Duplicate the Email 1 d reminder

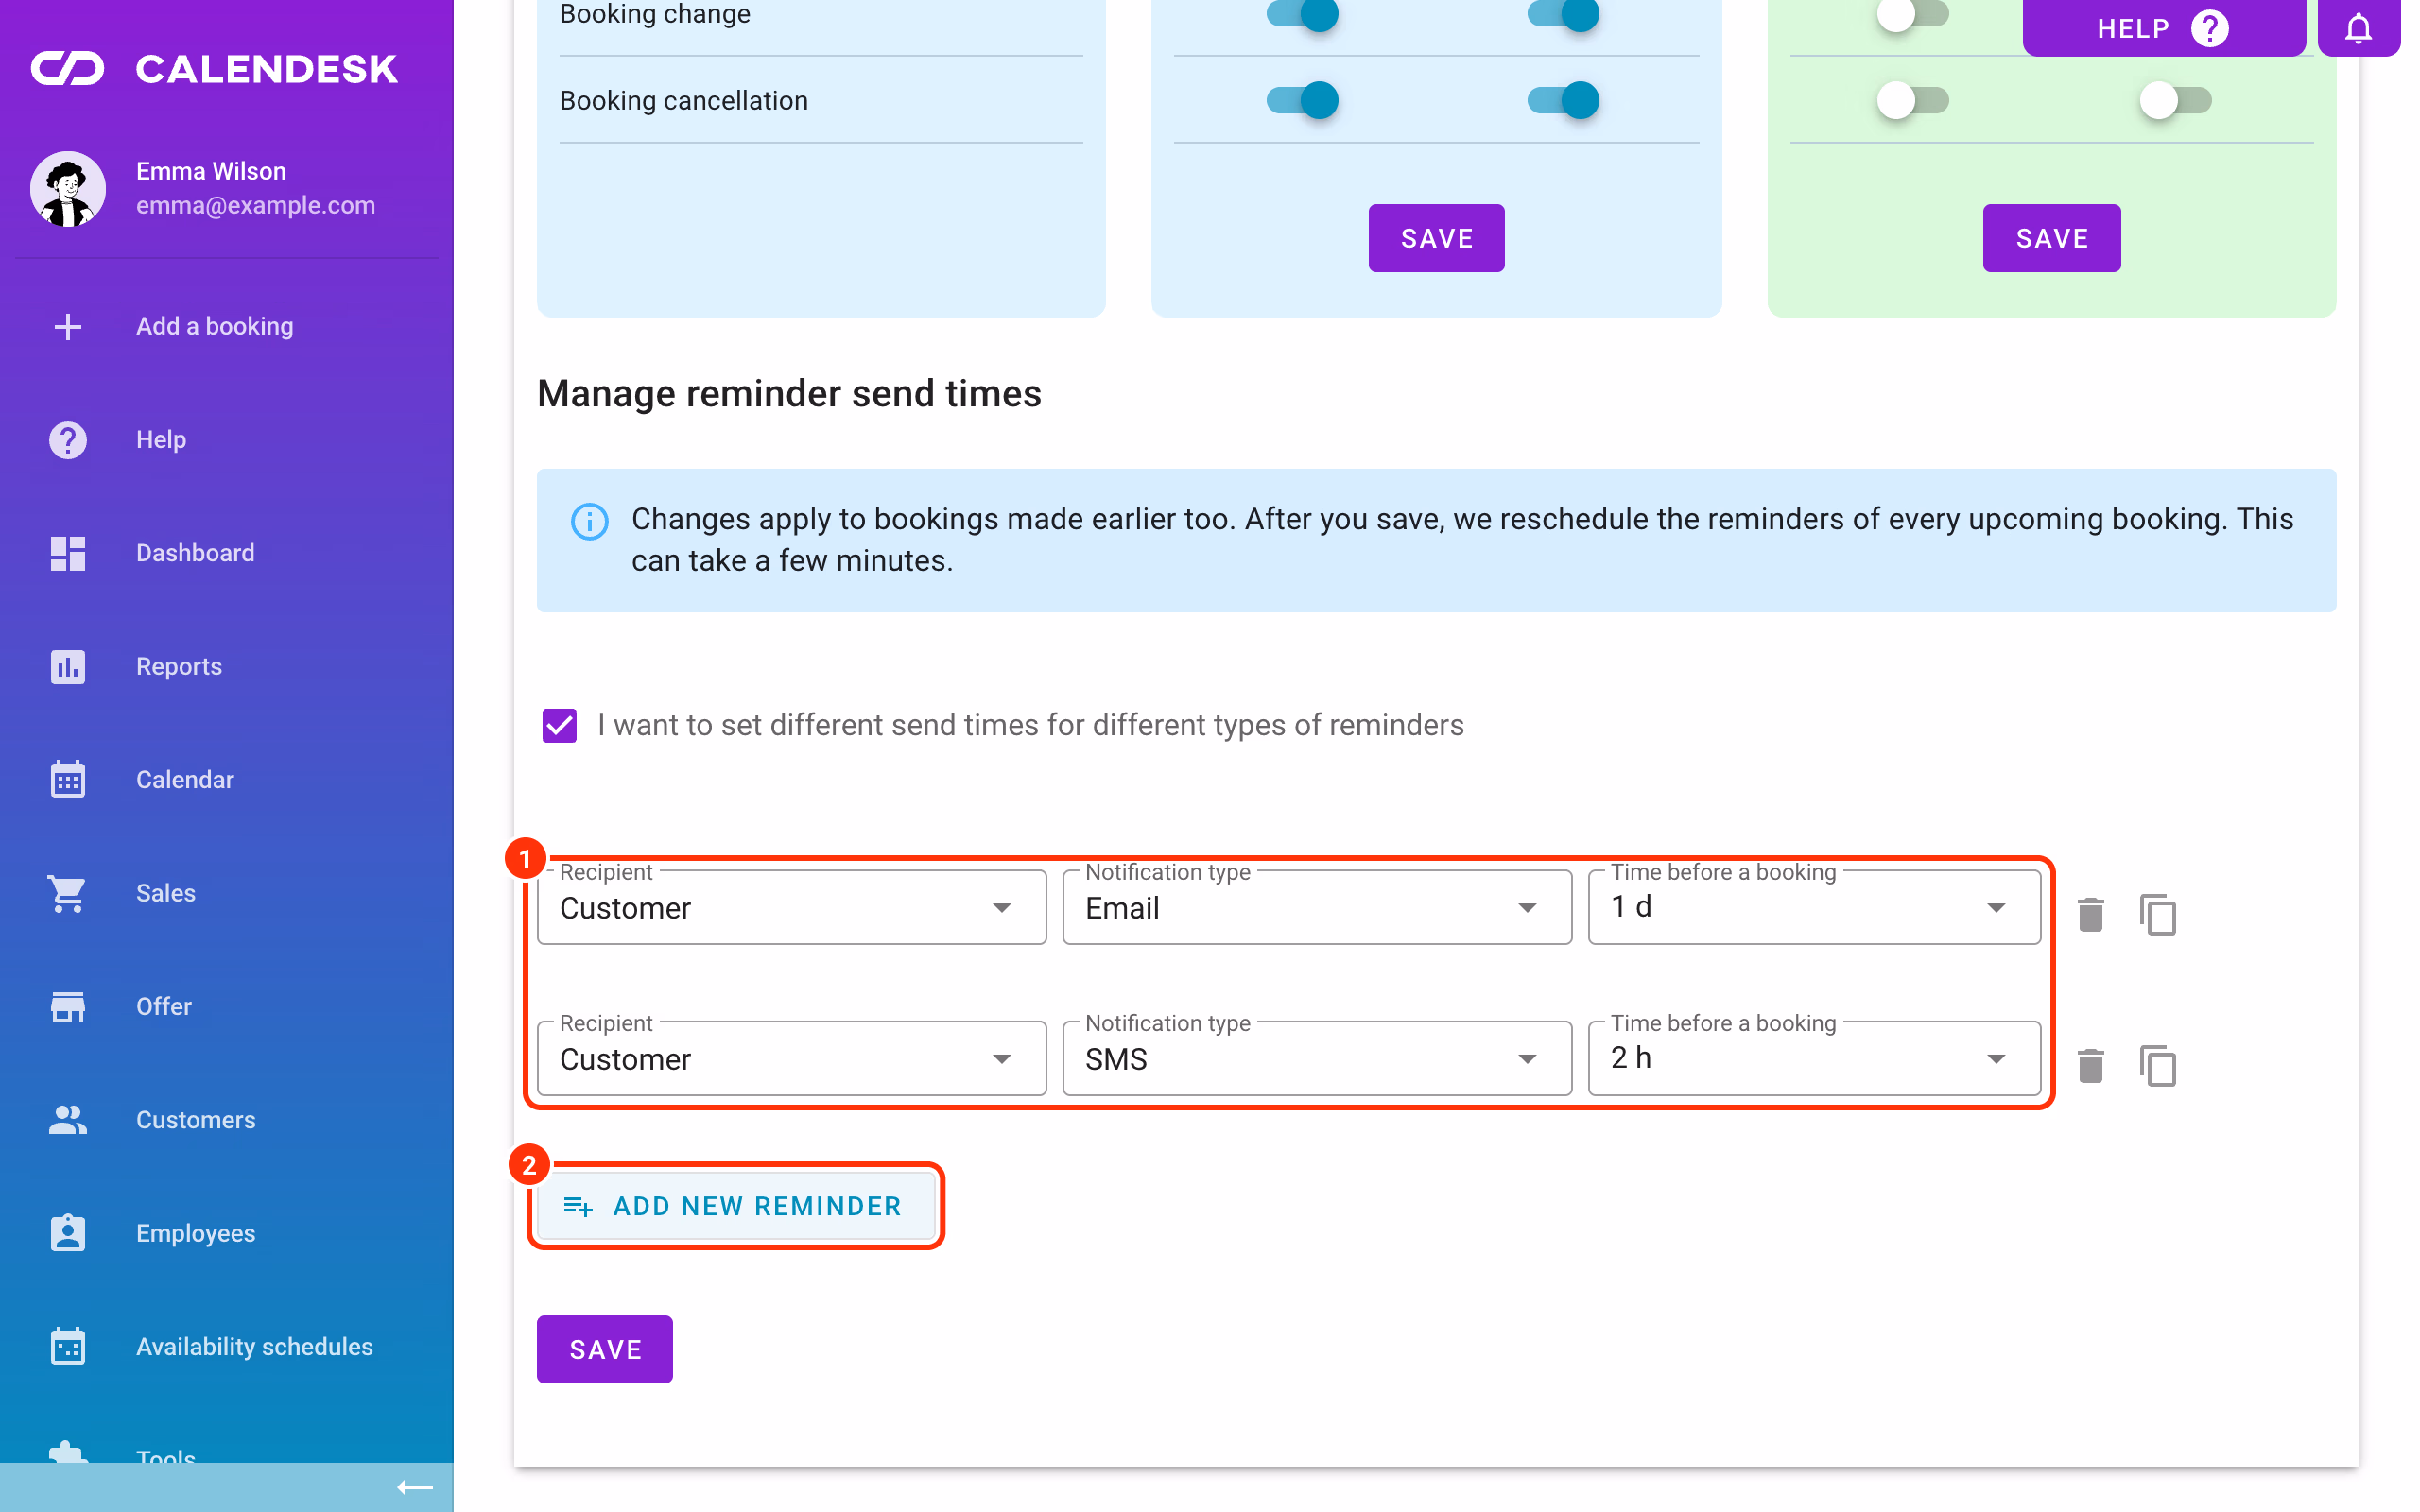[x=2157, y=914]
